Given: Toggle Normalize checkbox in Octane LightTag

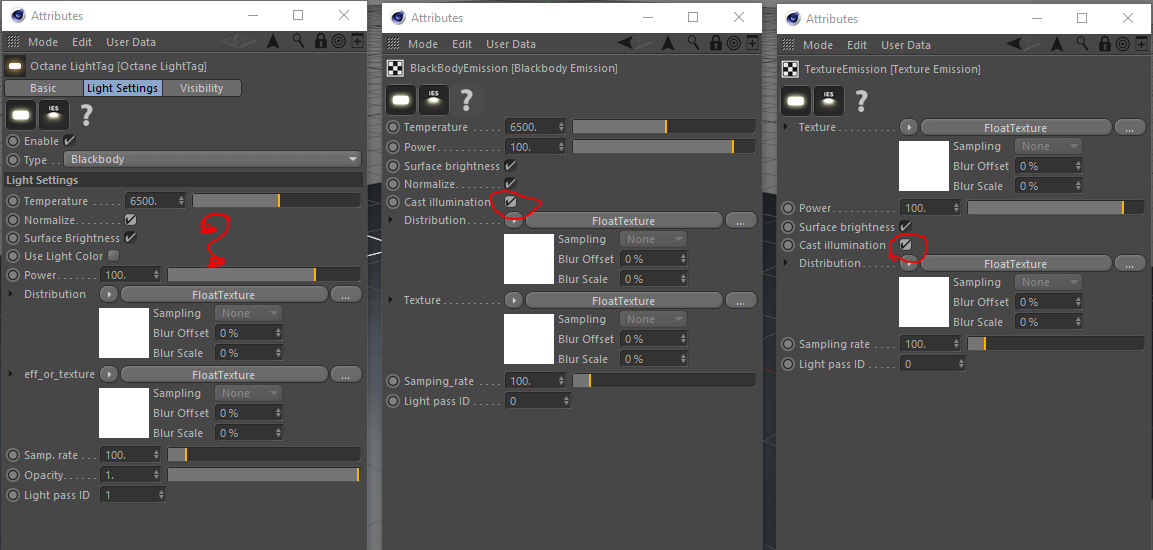Looking at the screenshot, I should (x=130, y=219).
